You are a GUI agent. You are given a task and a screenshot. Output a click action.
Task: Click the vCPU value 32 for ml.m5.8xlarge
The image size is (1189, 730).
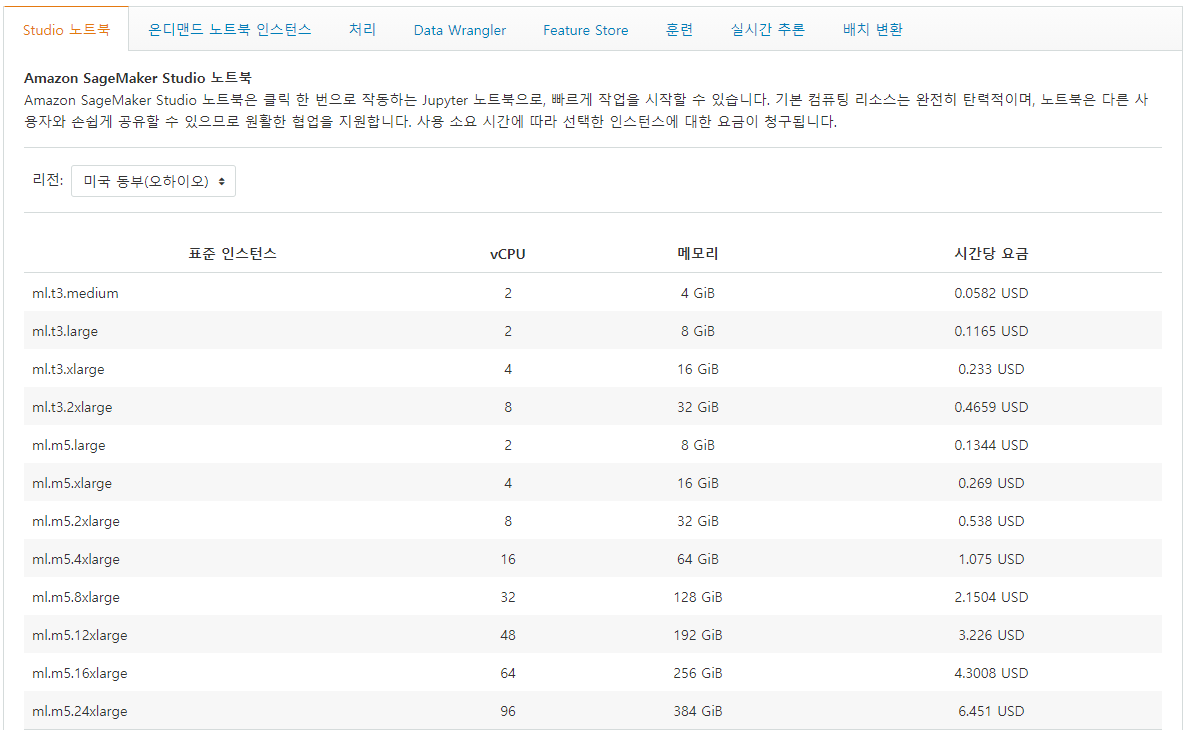pos(508,597)
